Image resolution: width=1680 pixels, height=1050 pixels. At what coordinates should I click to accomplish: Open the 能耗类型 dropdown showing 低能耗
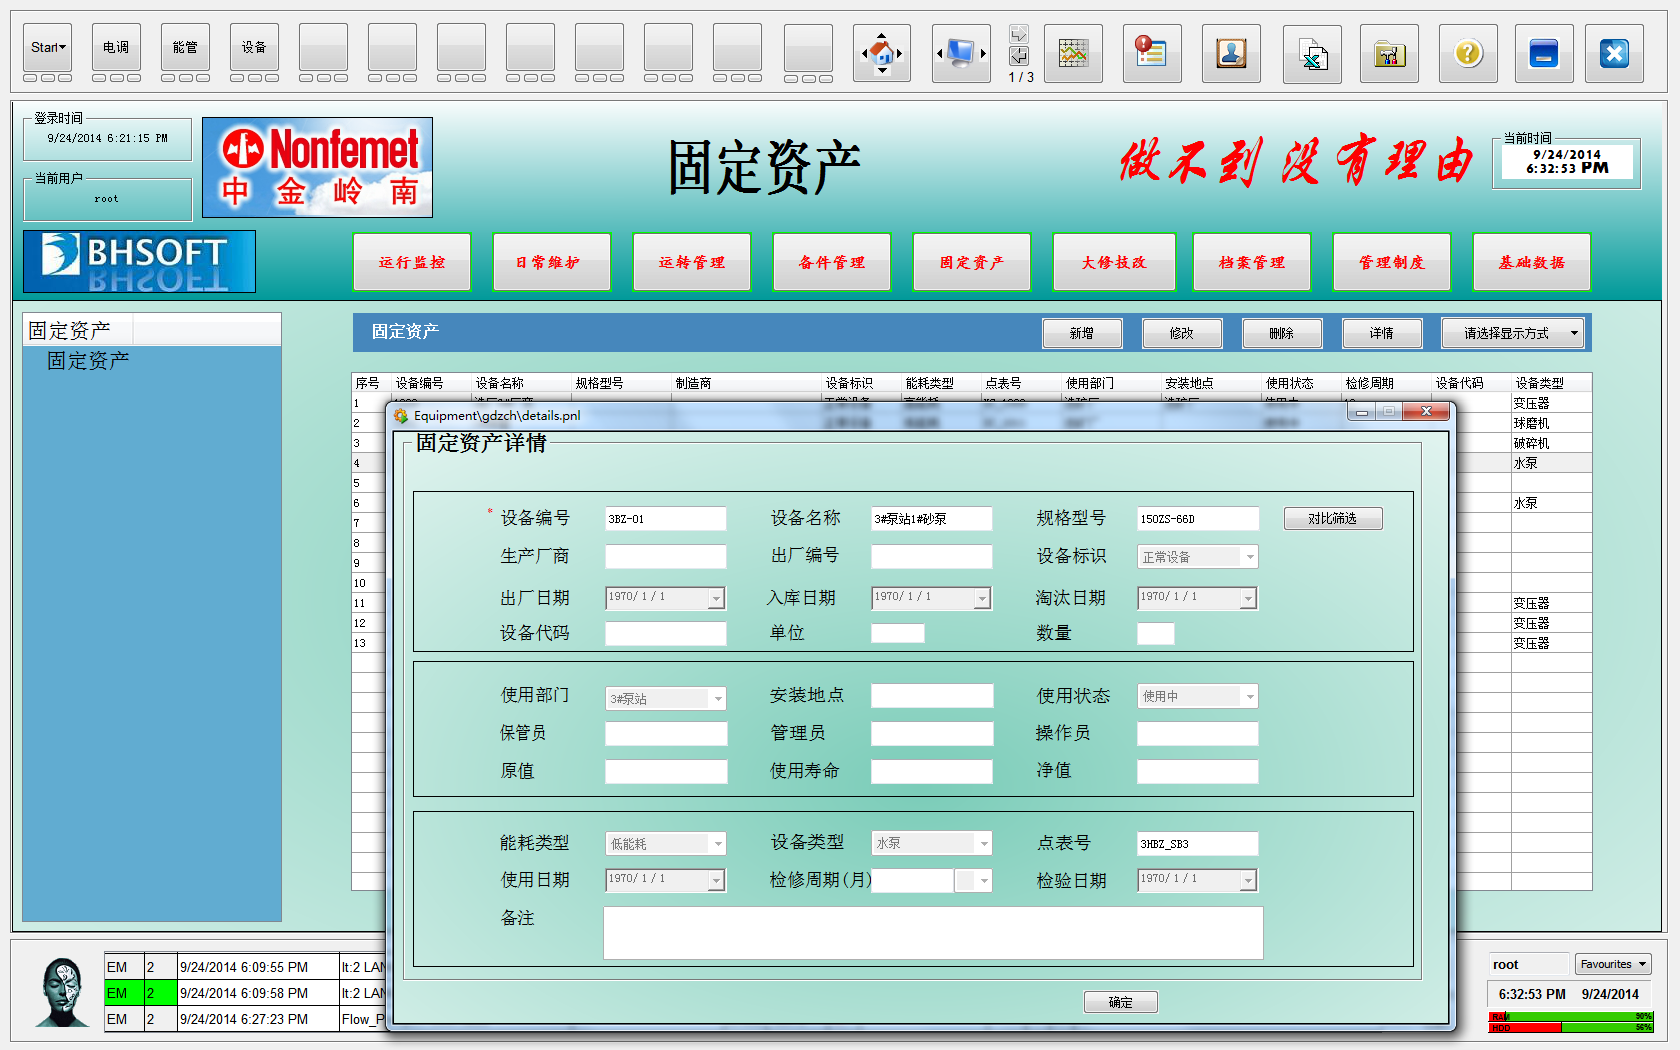point(666,843)
